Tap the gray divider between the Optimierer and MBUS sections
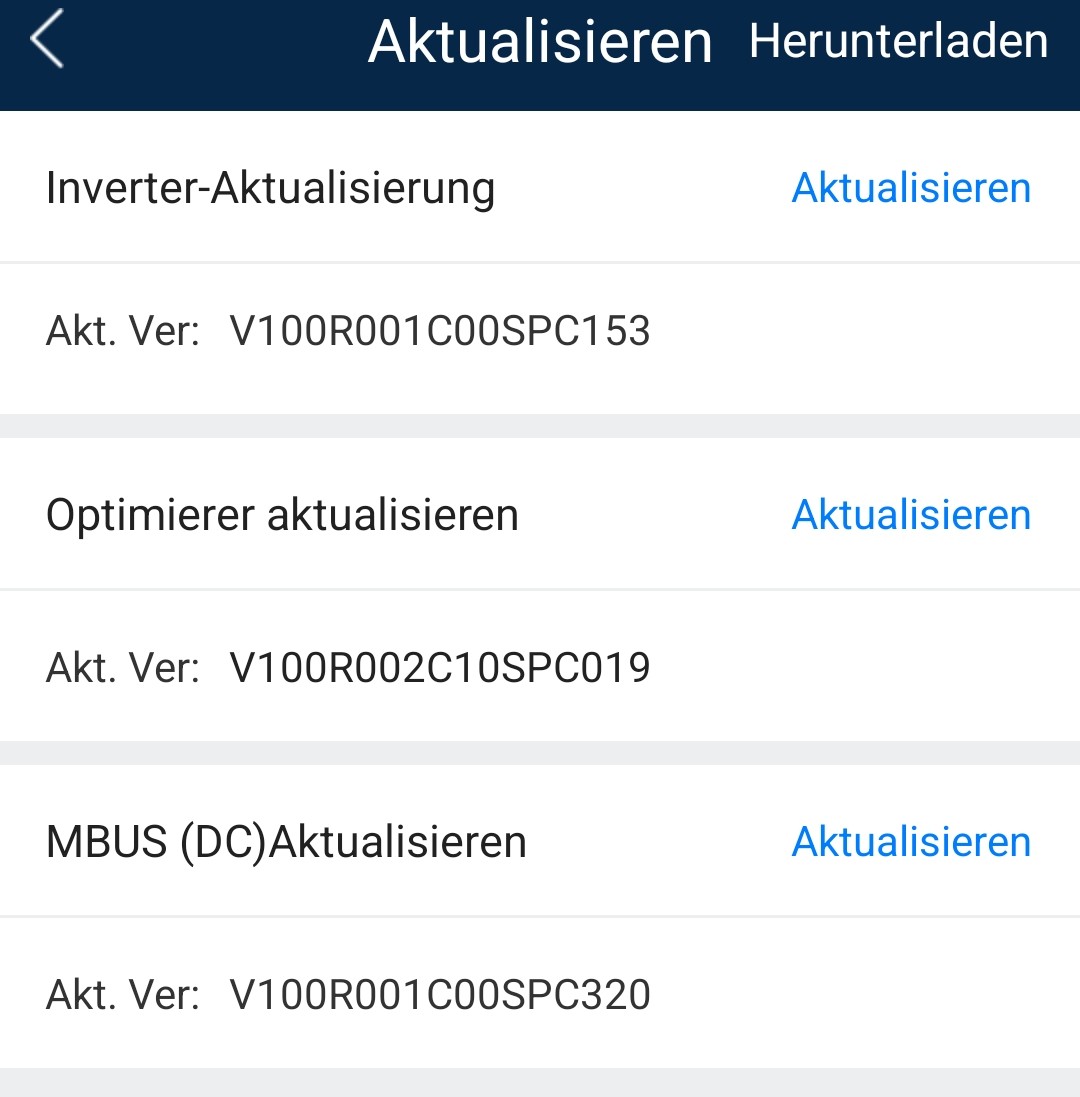1080x1097 pixels. tap(540, 753)
